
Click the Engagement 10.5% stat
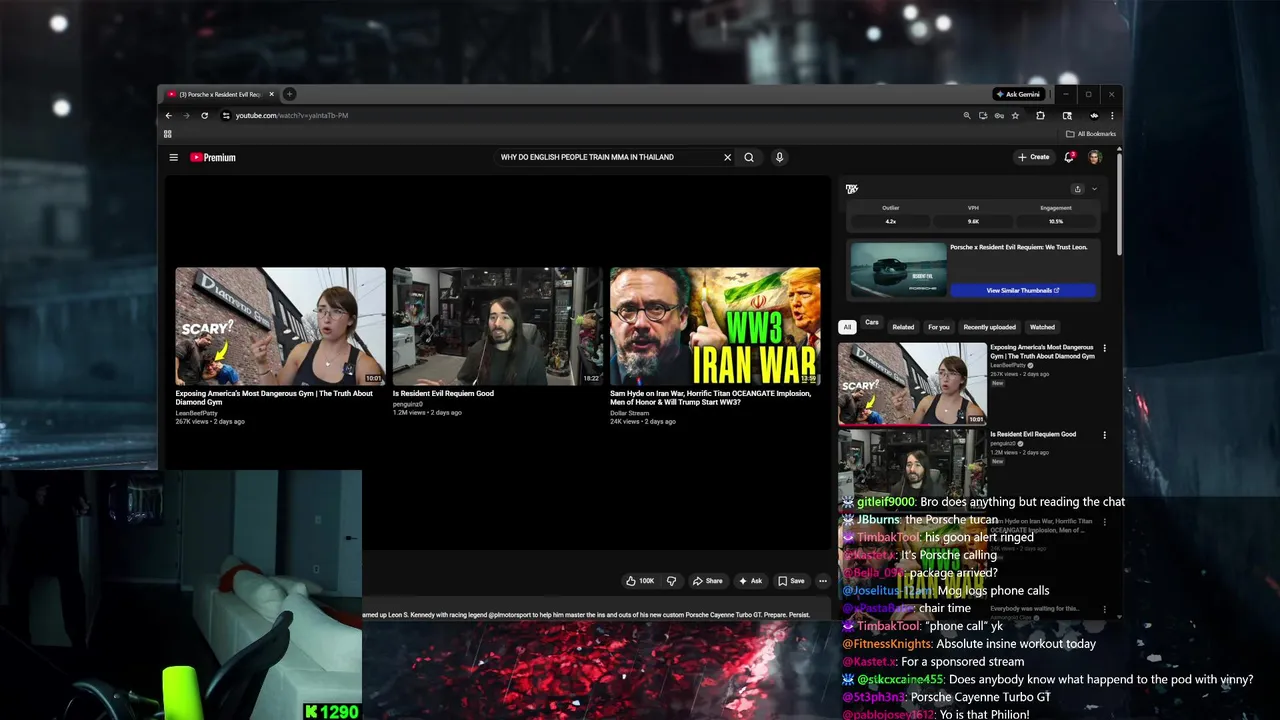[1056, 214]
